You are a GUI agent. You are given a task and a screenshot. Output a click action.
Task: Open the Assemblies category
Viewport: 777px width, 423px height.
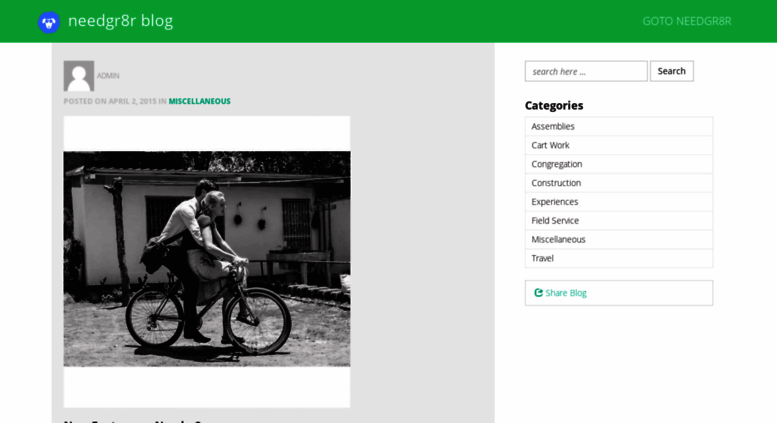tap(619, 126)
